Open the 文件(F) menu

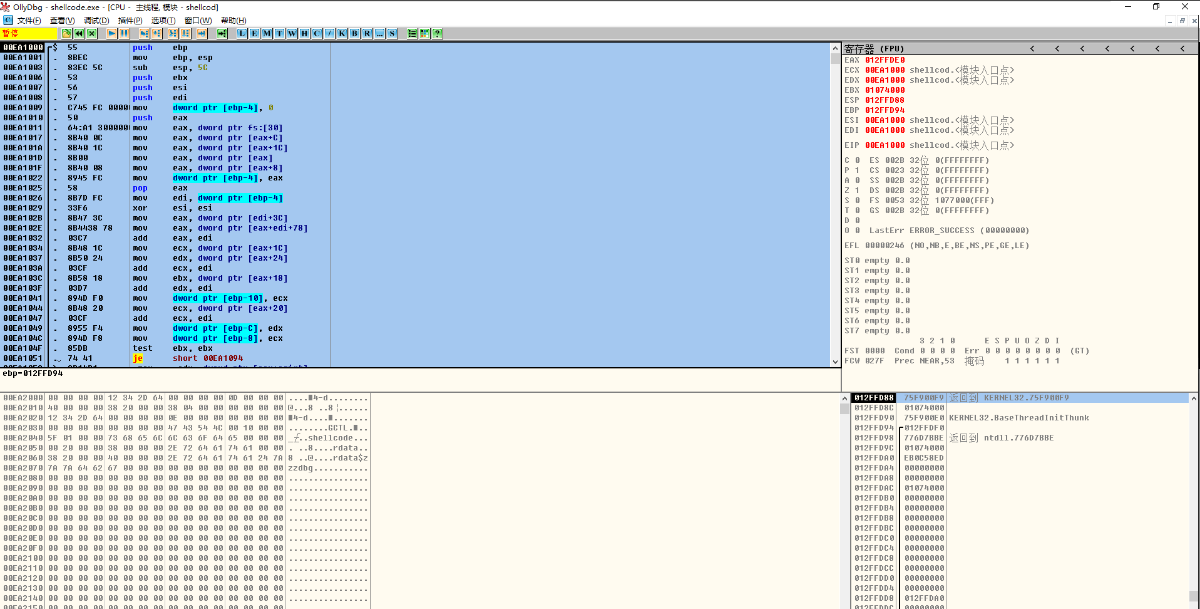[x=29, y=20]
